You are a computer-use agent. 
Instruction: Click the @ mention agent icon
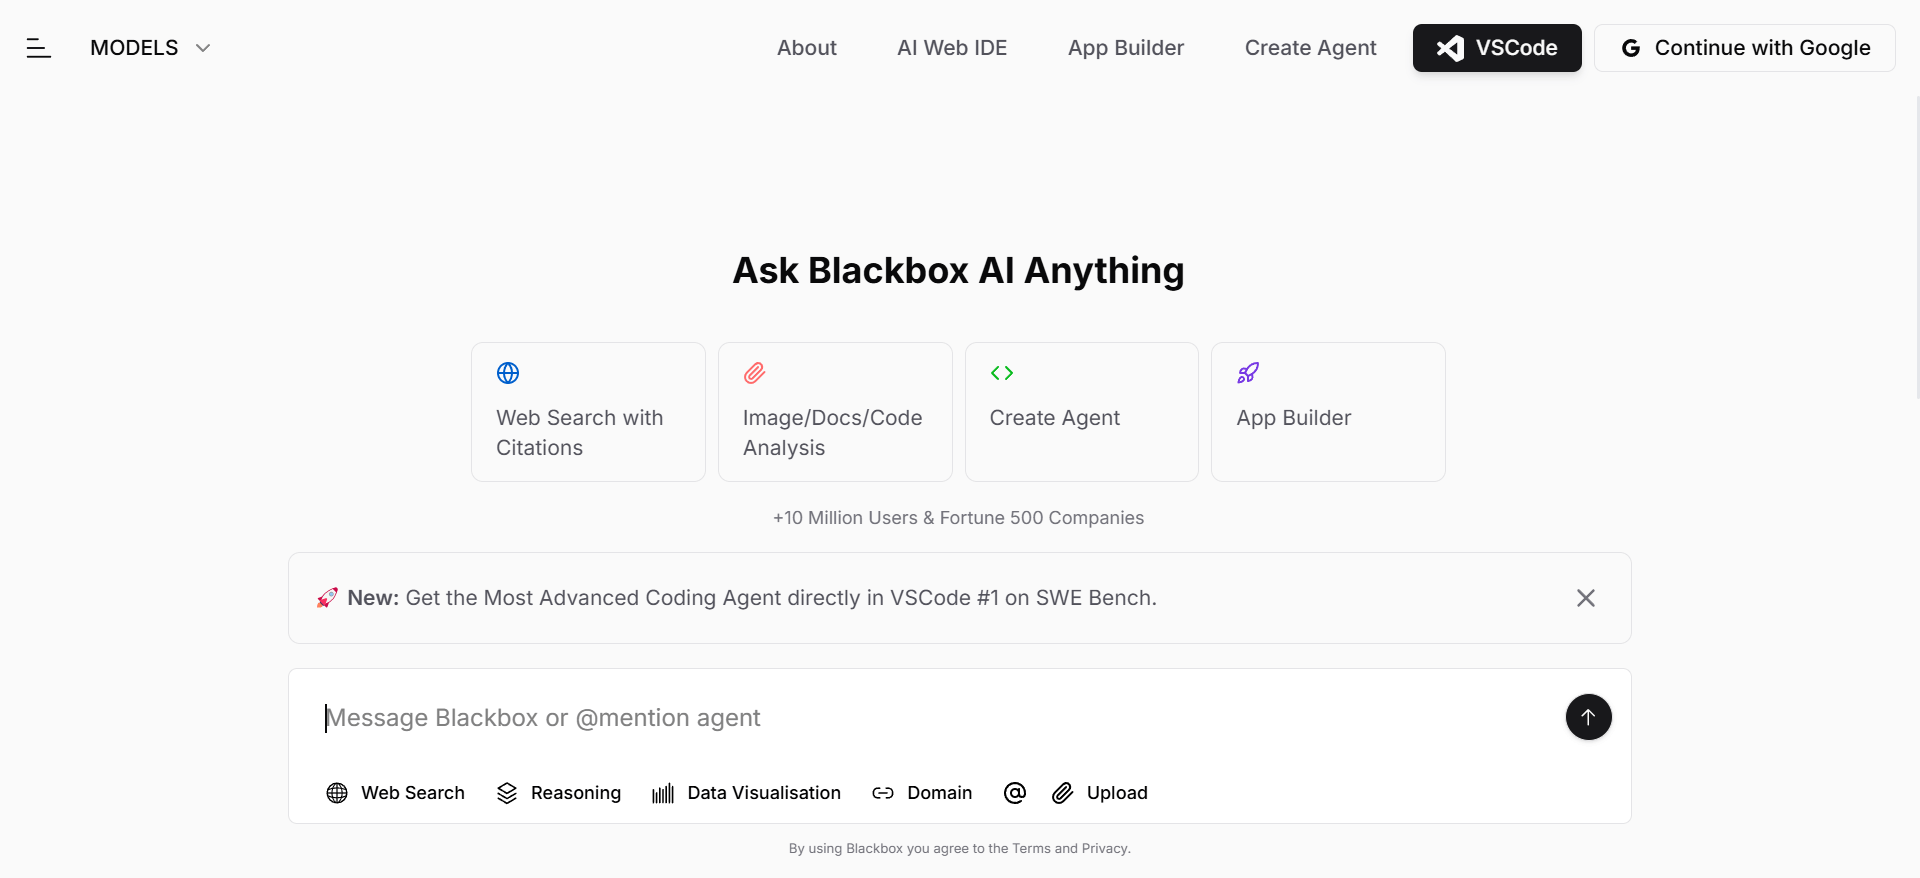point(1015,793)
